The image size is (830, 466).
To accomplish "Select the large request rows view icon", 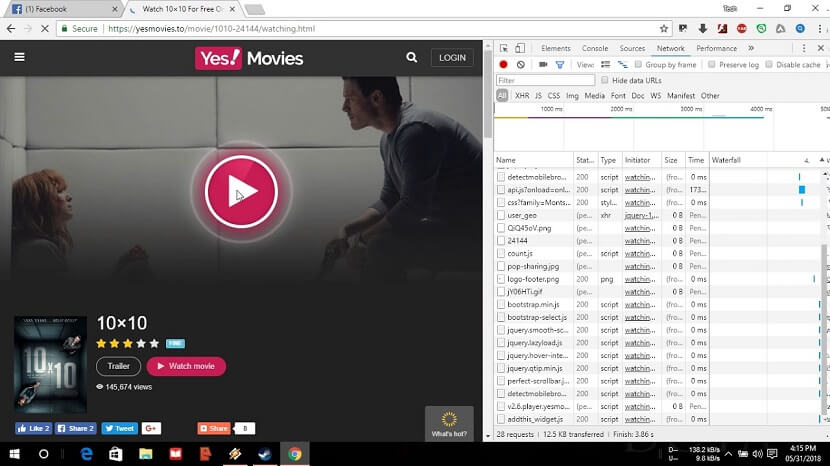I will pyautogui.click(x=606, y=65).
